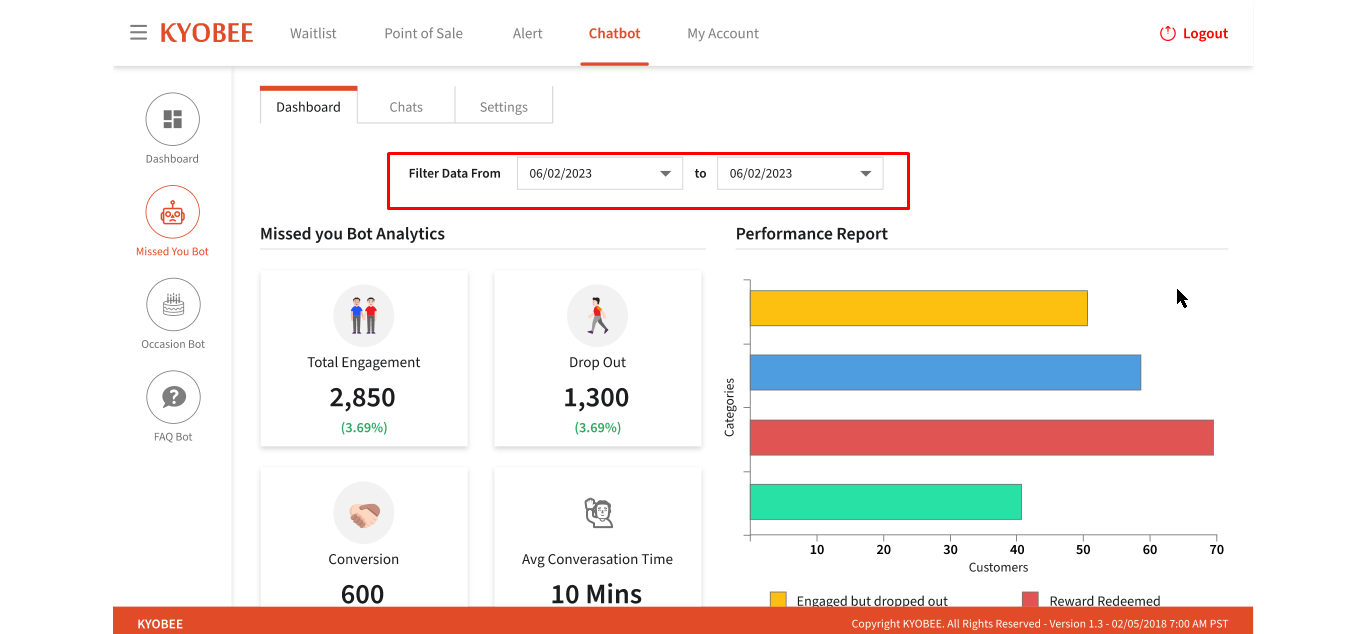This screenshot has height=634, width=1365.
Task: Click the Conversion handshake icon
Action: tap(364, 514)
